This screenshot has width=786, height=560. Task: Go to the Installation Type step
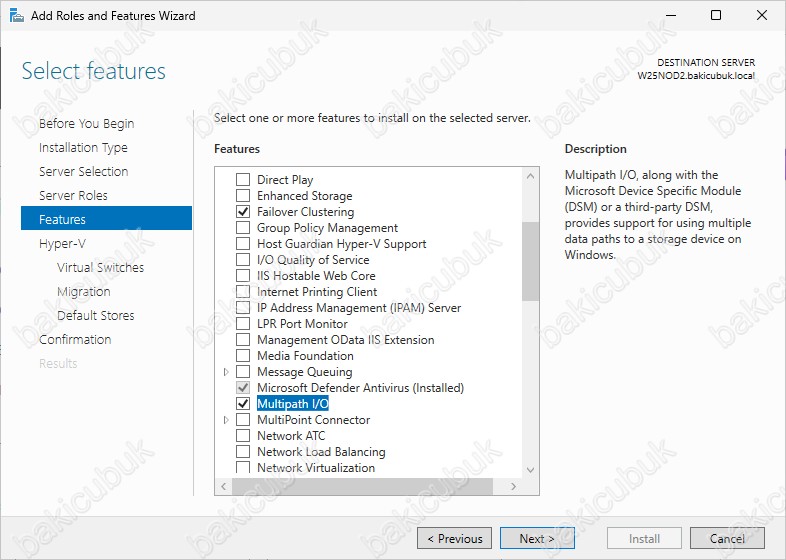click(83, 147)
